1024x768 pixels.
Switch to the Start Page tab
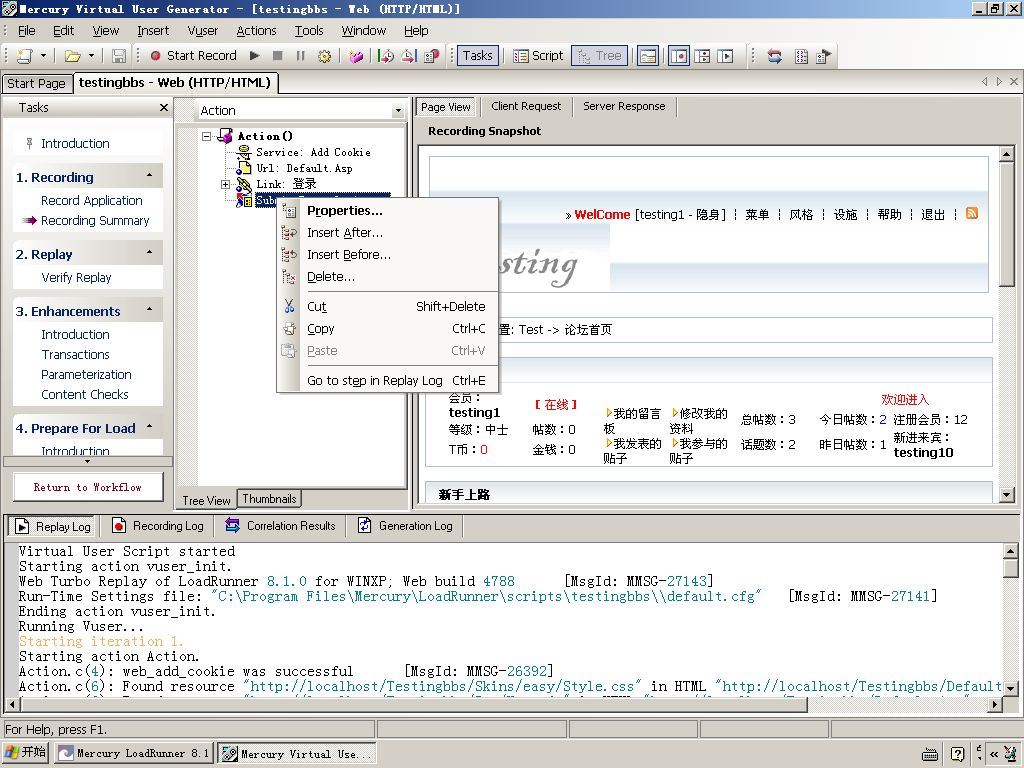[36, 84]
